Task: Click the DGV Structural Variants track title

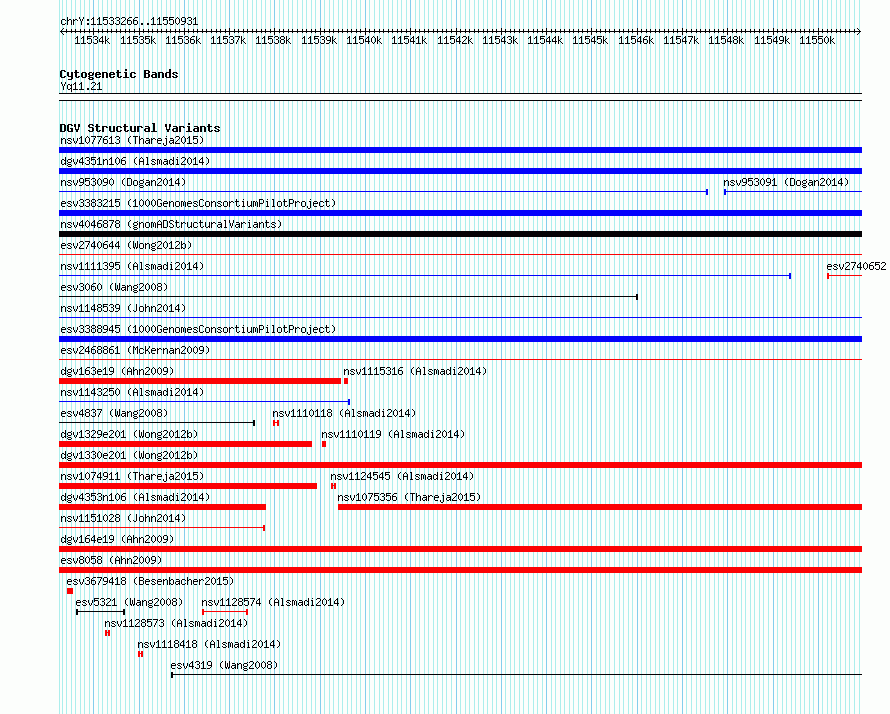Action: (140, 128)
